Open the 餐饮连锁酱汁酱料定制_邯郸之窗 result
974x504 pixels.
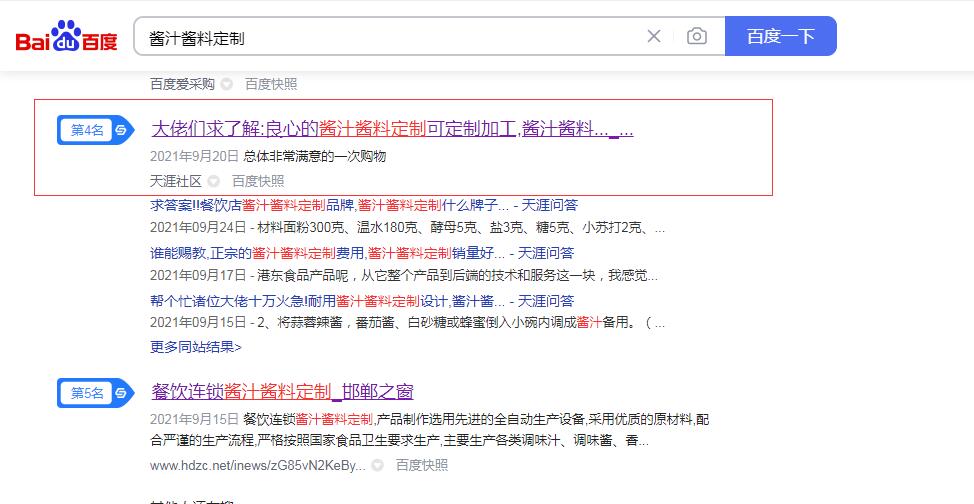[x=282, y=391]
